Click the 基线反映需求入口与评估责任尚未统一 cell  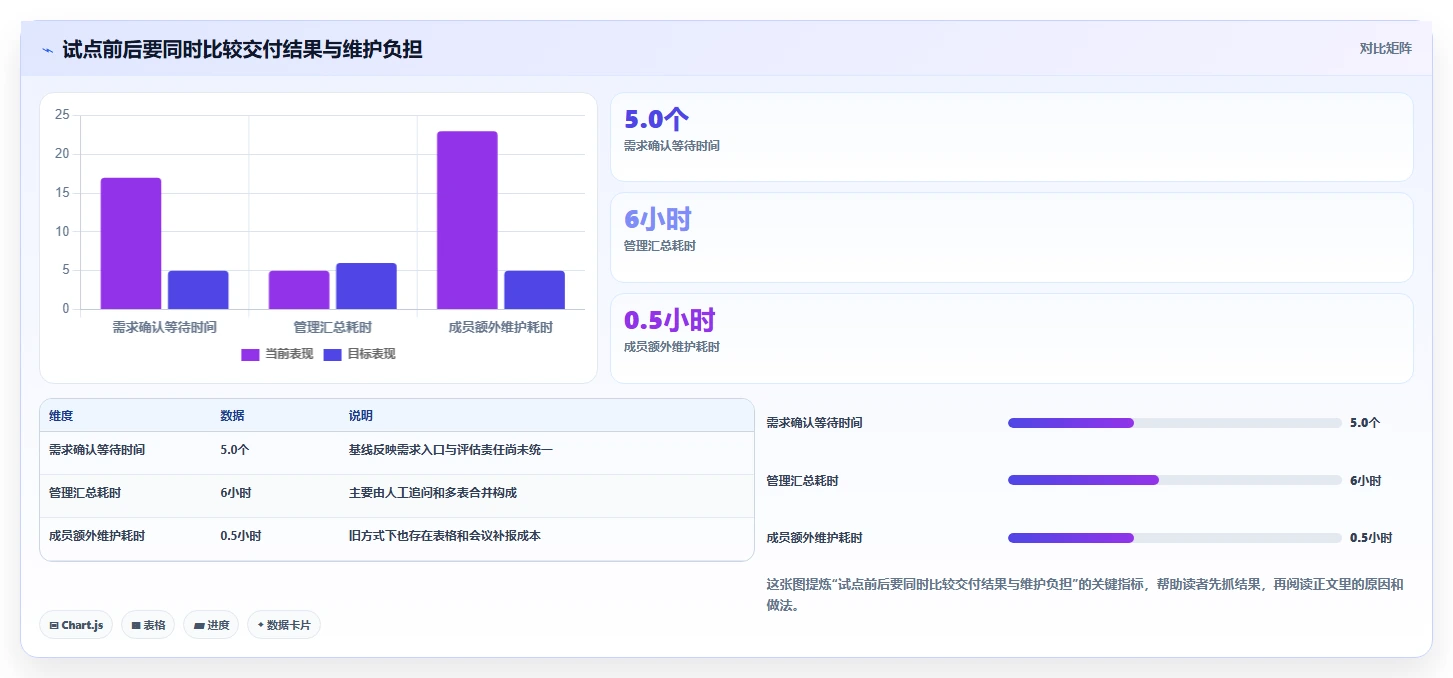coord(450,450)
